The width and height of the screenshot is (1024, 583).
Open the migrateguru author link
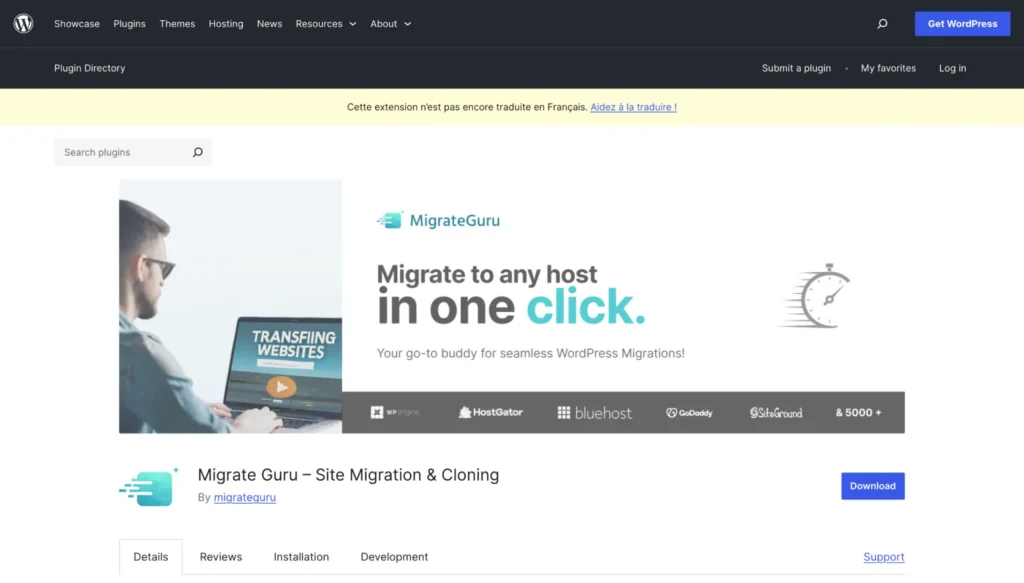click(245, 497)
